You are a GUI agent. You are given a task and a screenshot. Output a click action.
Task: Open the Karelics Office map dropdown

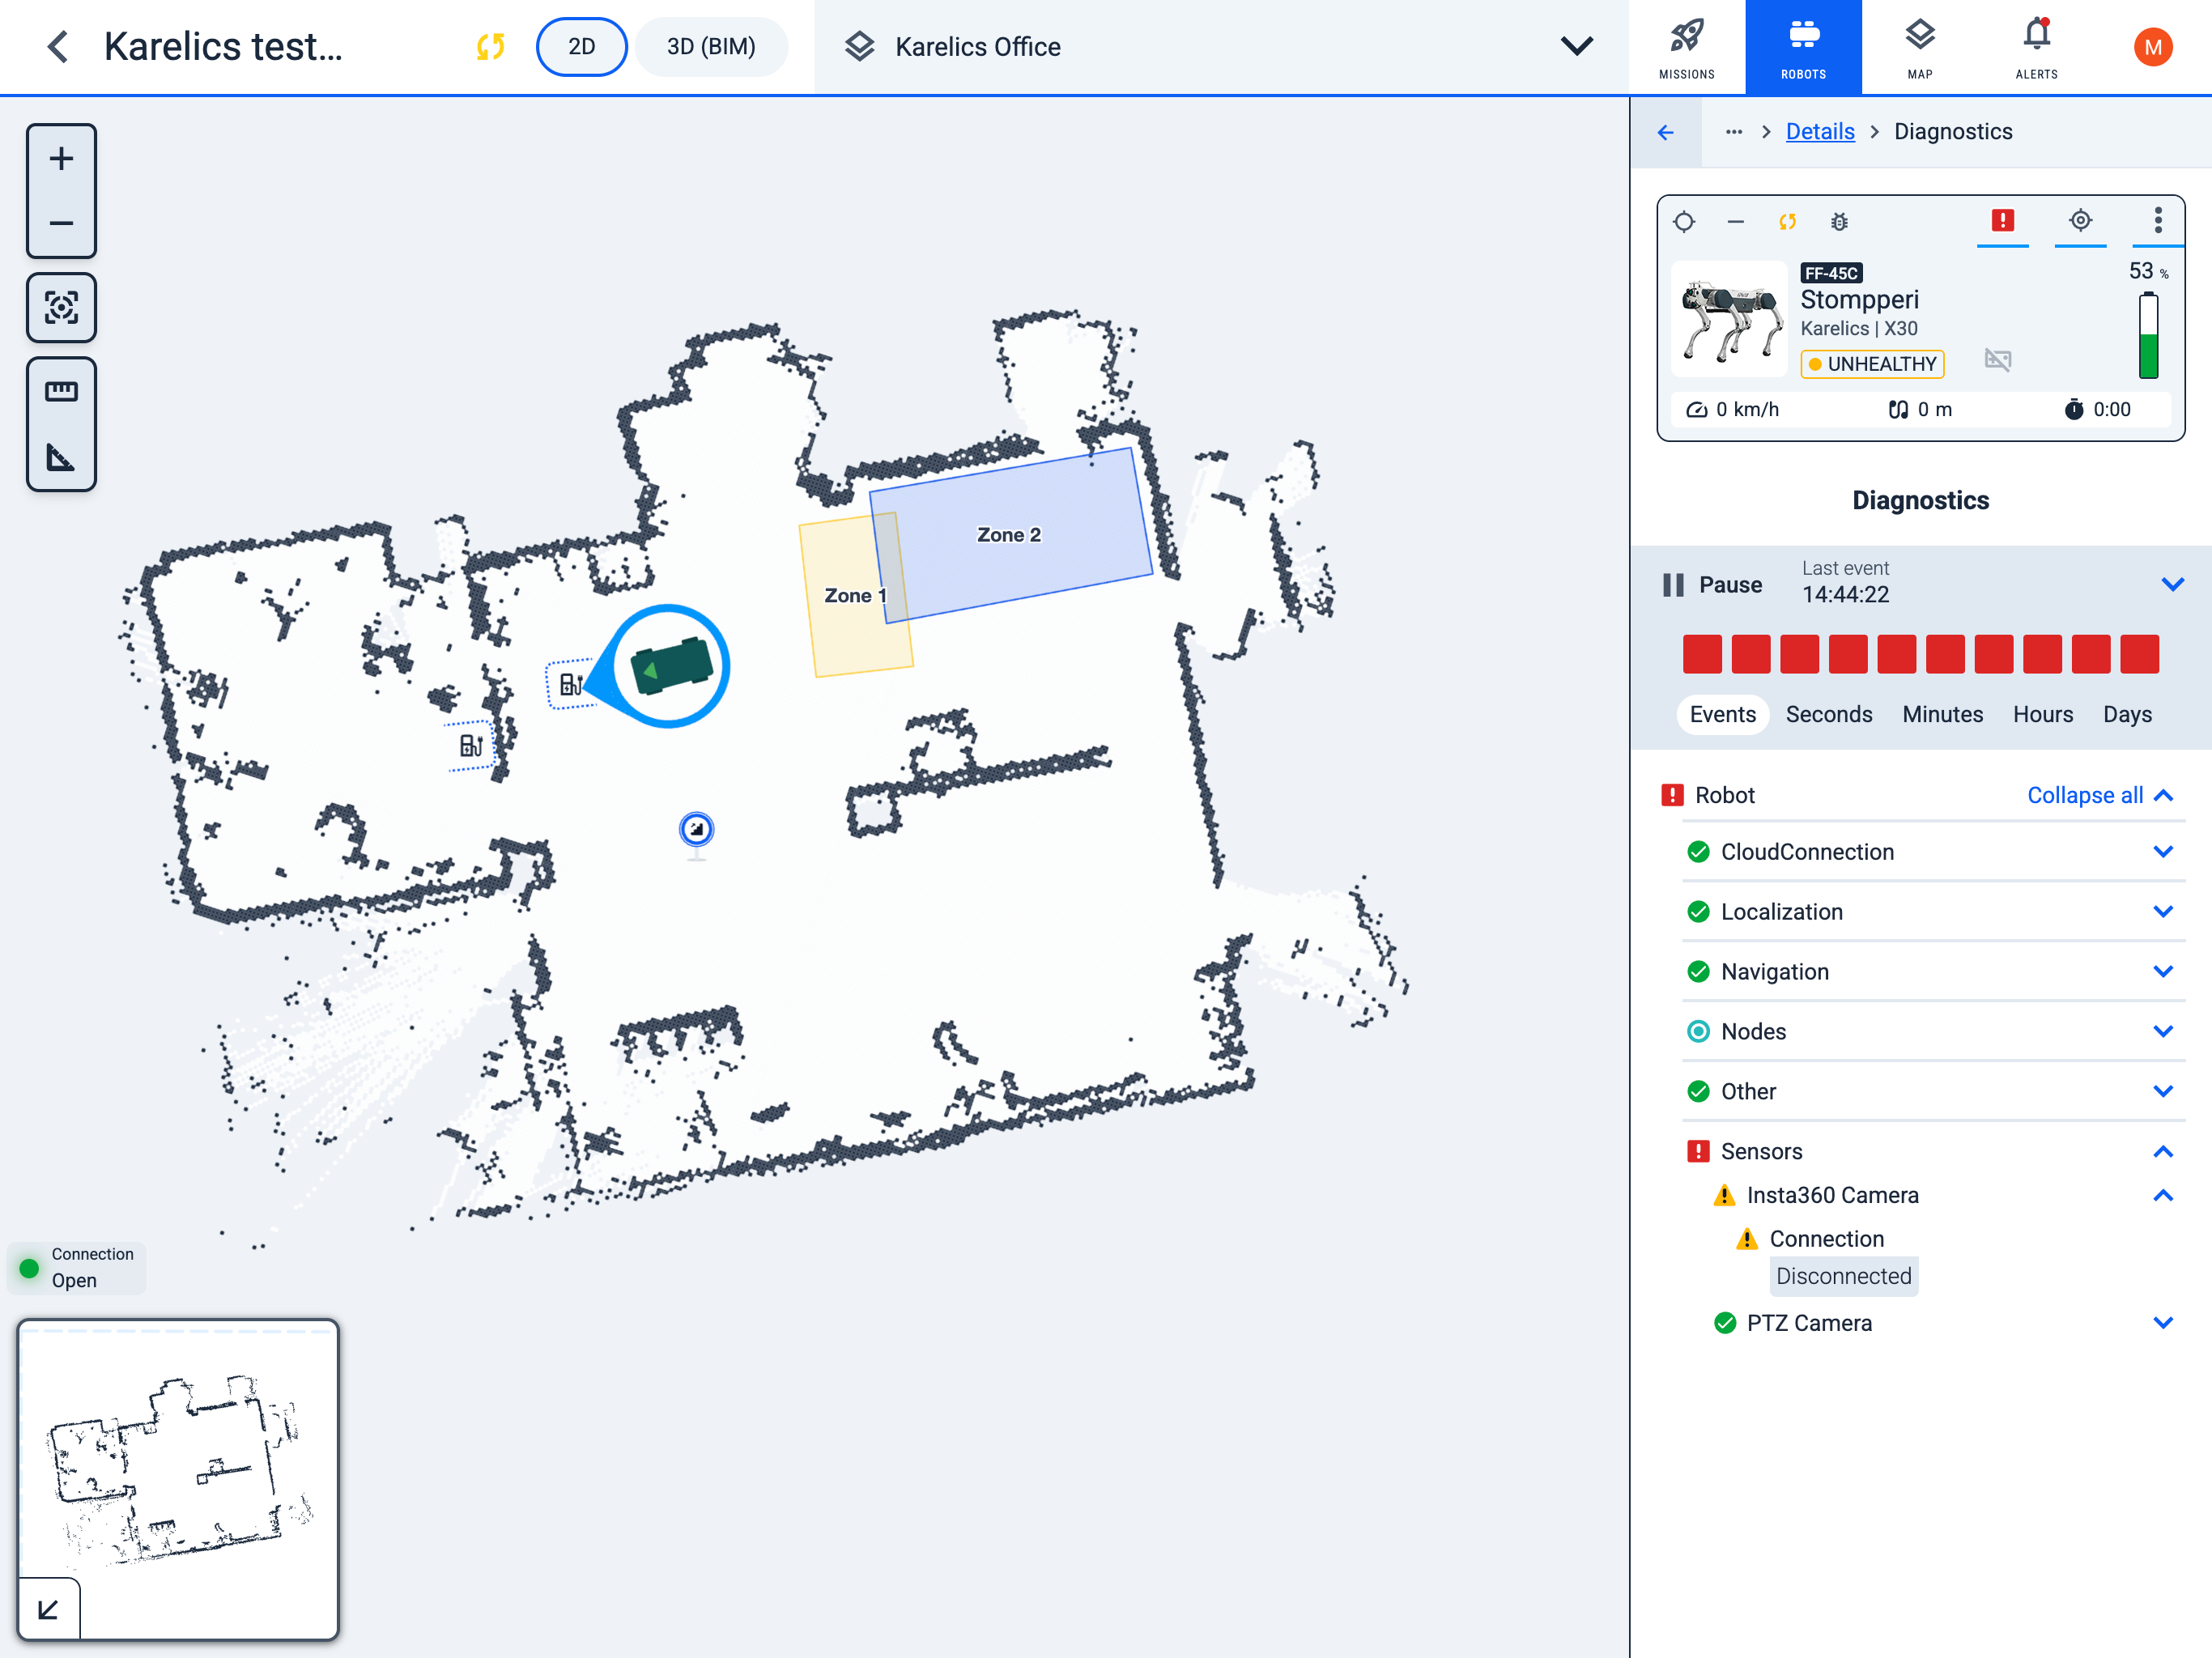tap(1576, 47)
